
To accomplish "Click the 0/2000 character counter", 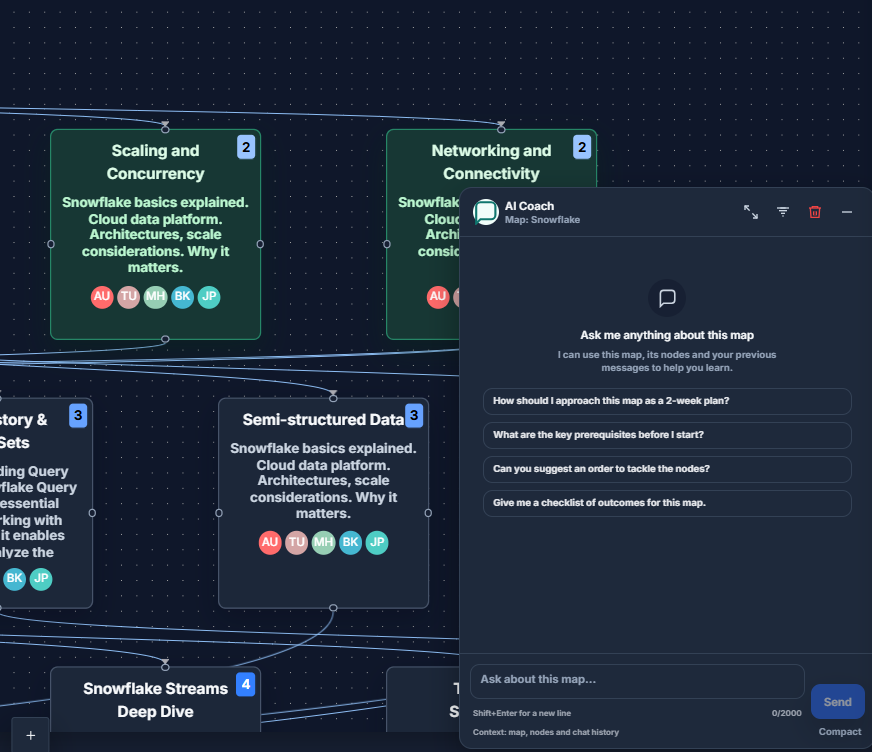I will [x=786, y=713].
